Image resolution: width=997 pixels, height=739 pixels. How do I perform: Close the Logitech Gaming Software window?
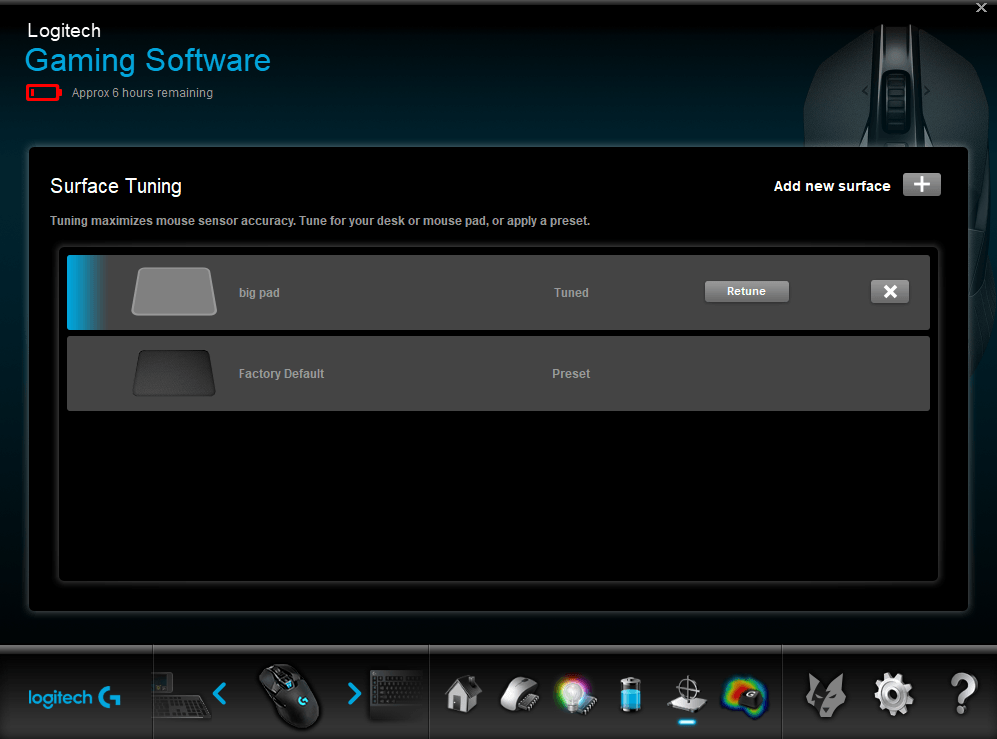coord(981,8)
